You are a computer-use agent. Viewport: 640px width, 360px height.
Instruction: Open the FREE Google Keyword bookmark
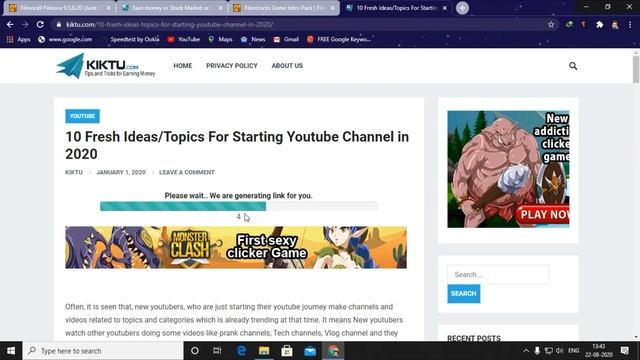point(339,39)
